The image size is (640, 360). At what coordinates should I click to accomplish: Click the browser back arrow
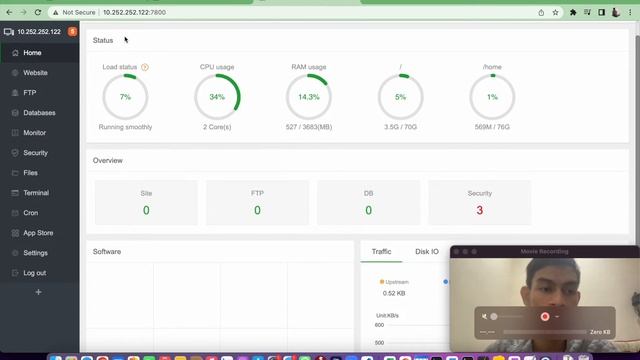[9, 12]
